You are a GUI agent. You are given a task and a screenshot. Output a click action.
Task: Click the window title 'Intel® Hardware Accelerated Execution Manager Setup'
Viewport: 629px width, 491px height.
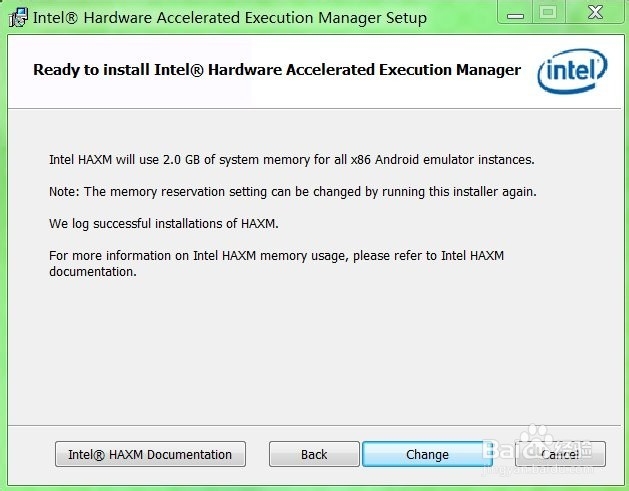pos(230,18)
